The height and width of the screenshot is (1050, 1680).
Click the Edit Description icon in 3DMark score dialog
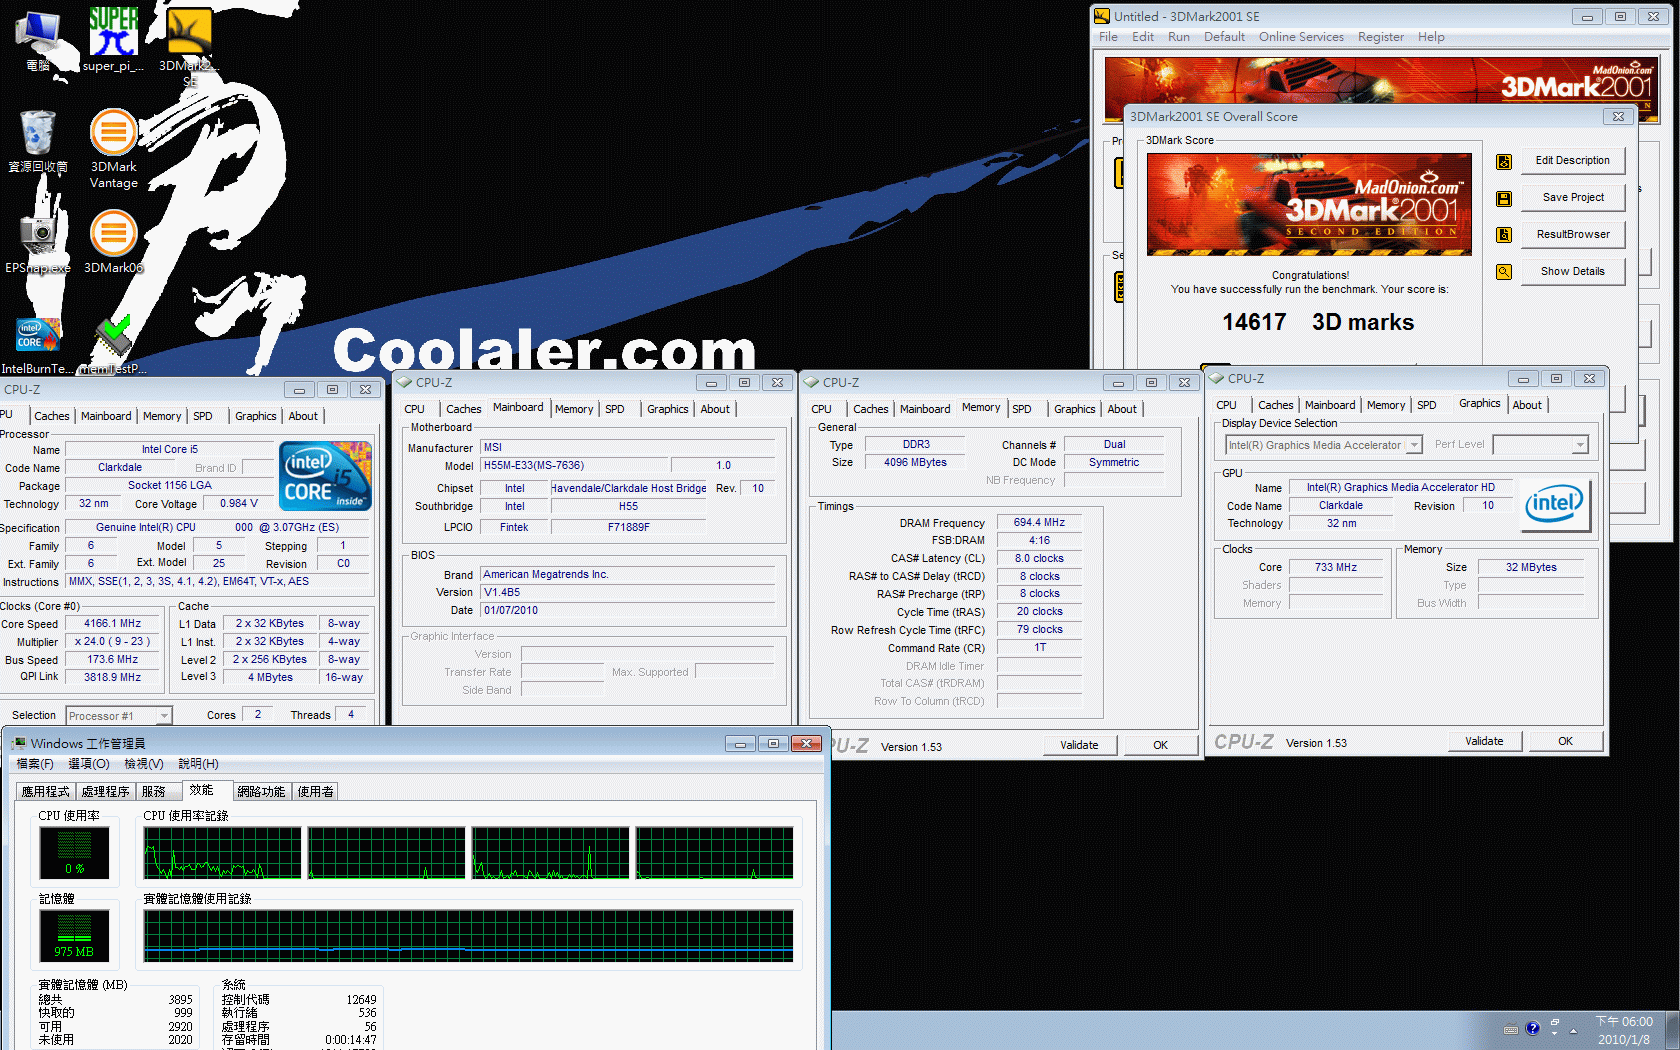[1504, 161]
